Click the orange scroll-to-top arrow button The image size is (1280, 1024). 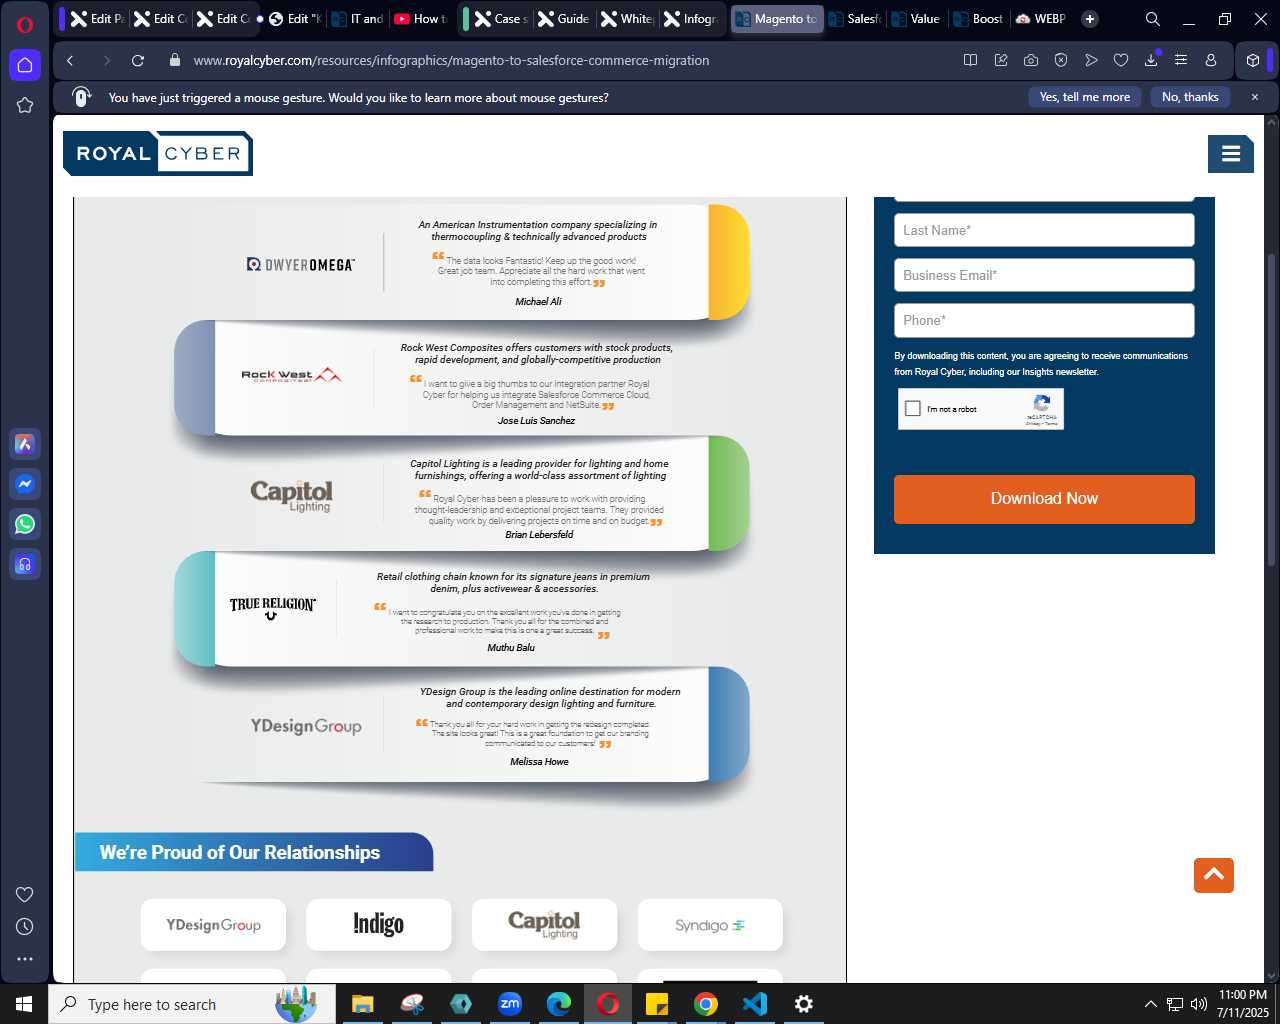coord(1214,875)
